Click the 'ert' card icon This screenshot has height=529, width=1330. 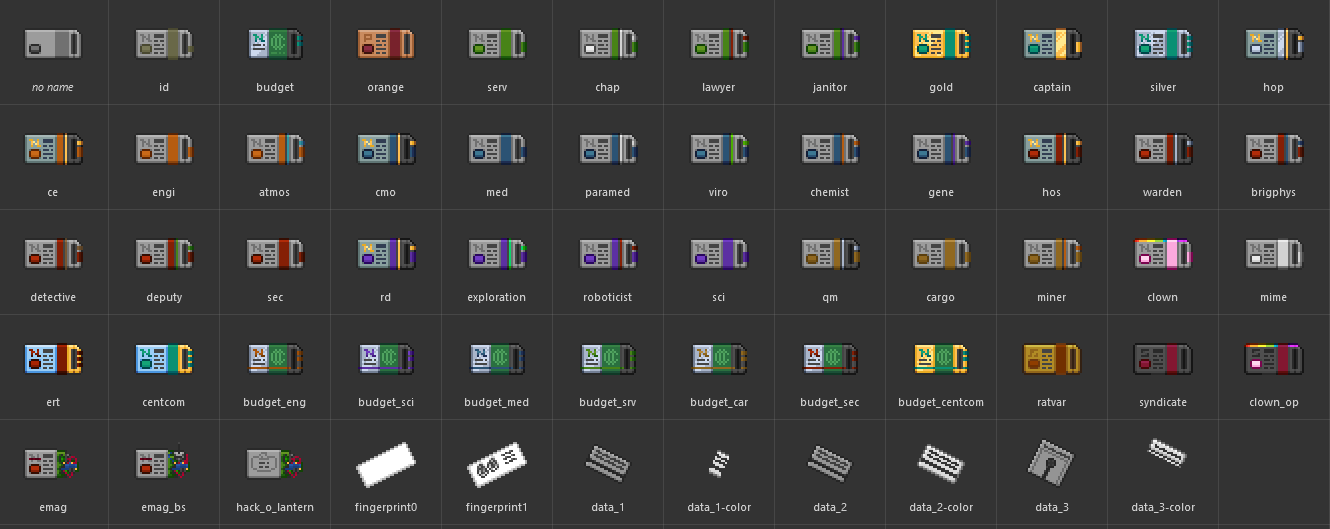(53, 359)
